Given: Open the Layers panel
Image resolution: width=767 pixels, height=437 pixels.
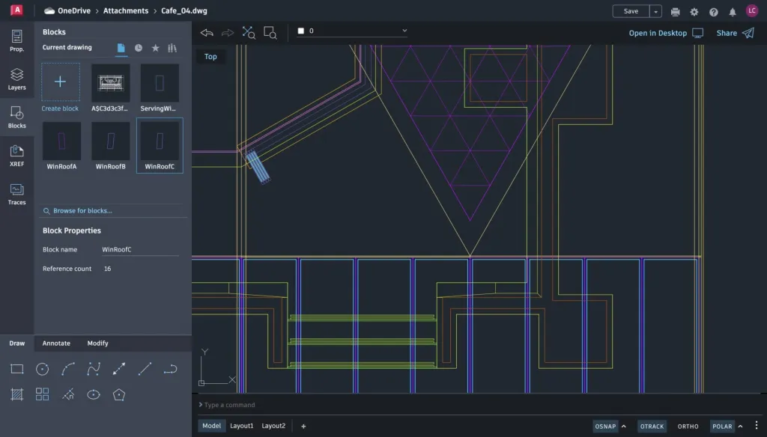Looking at the screenshot, I should pos(17,79).
